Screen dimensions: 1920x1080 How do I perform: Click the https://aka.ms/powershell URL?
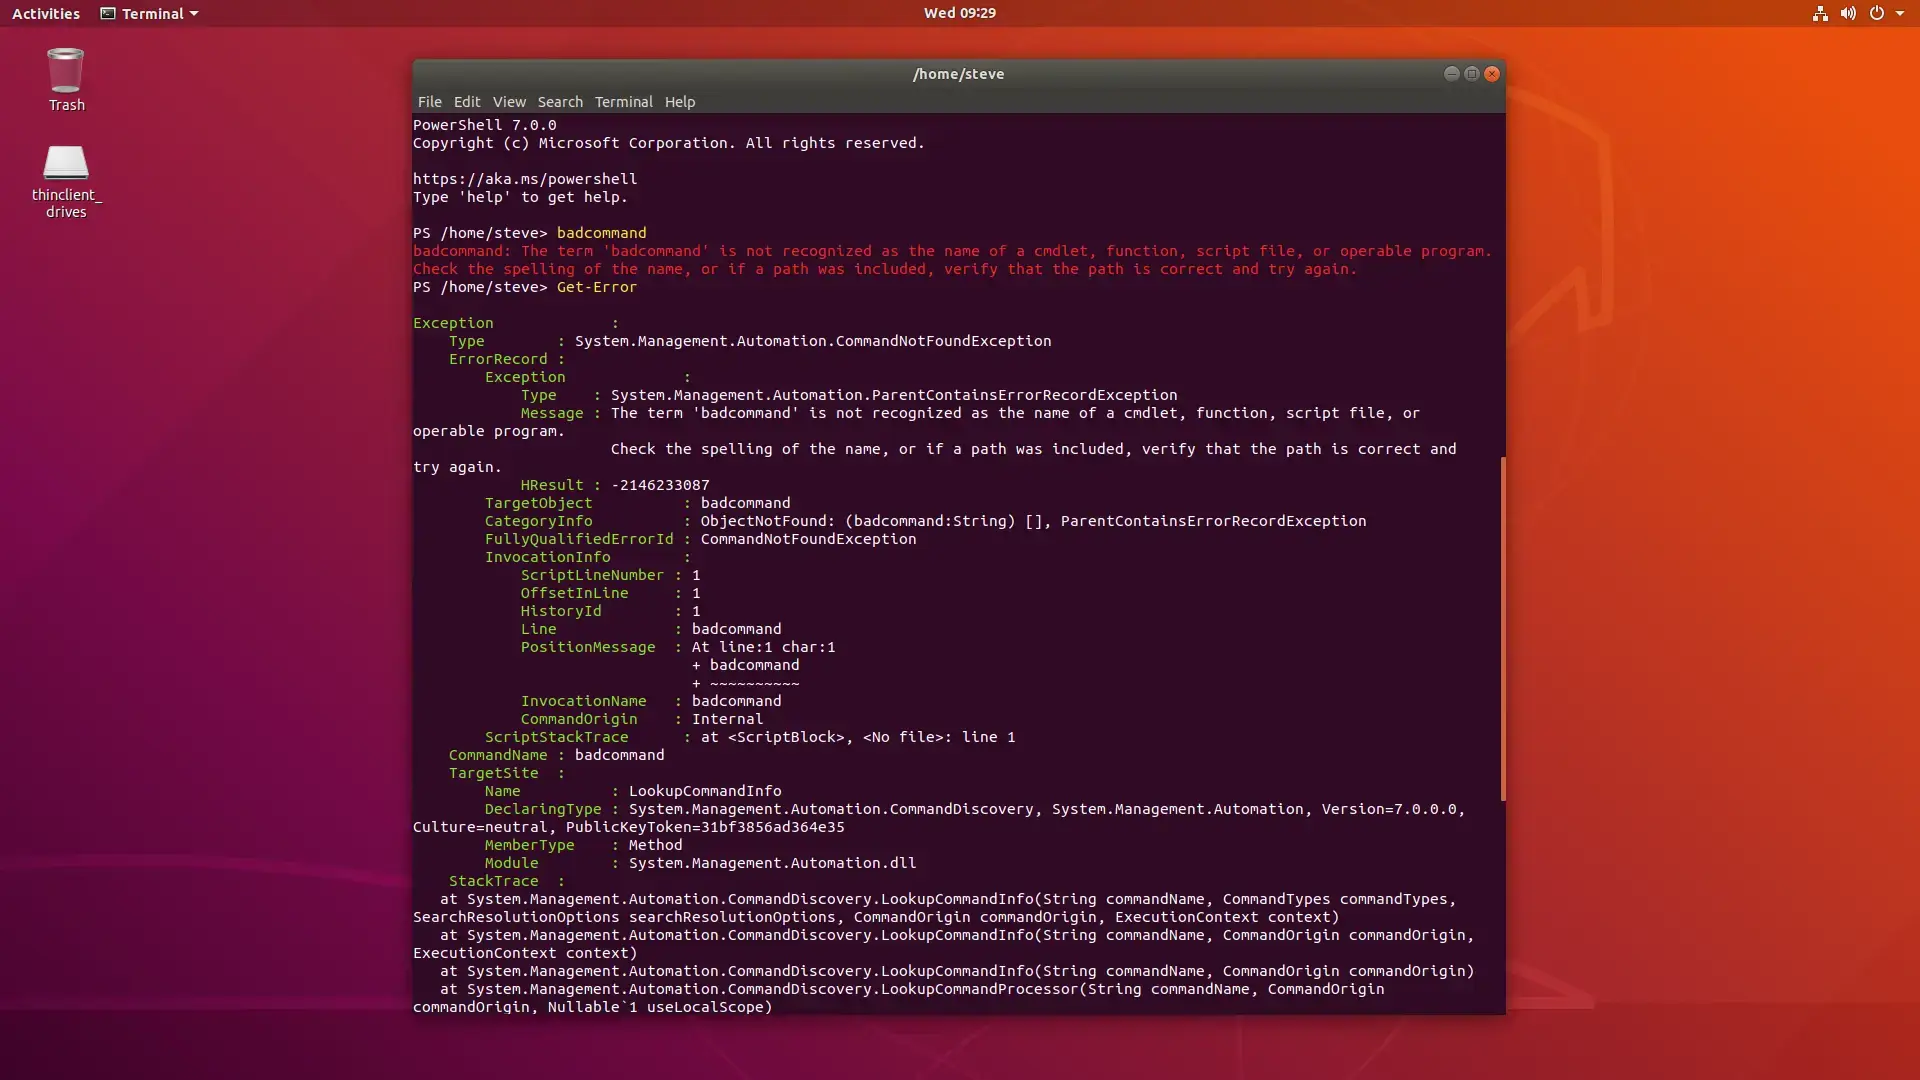point(525,179)
